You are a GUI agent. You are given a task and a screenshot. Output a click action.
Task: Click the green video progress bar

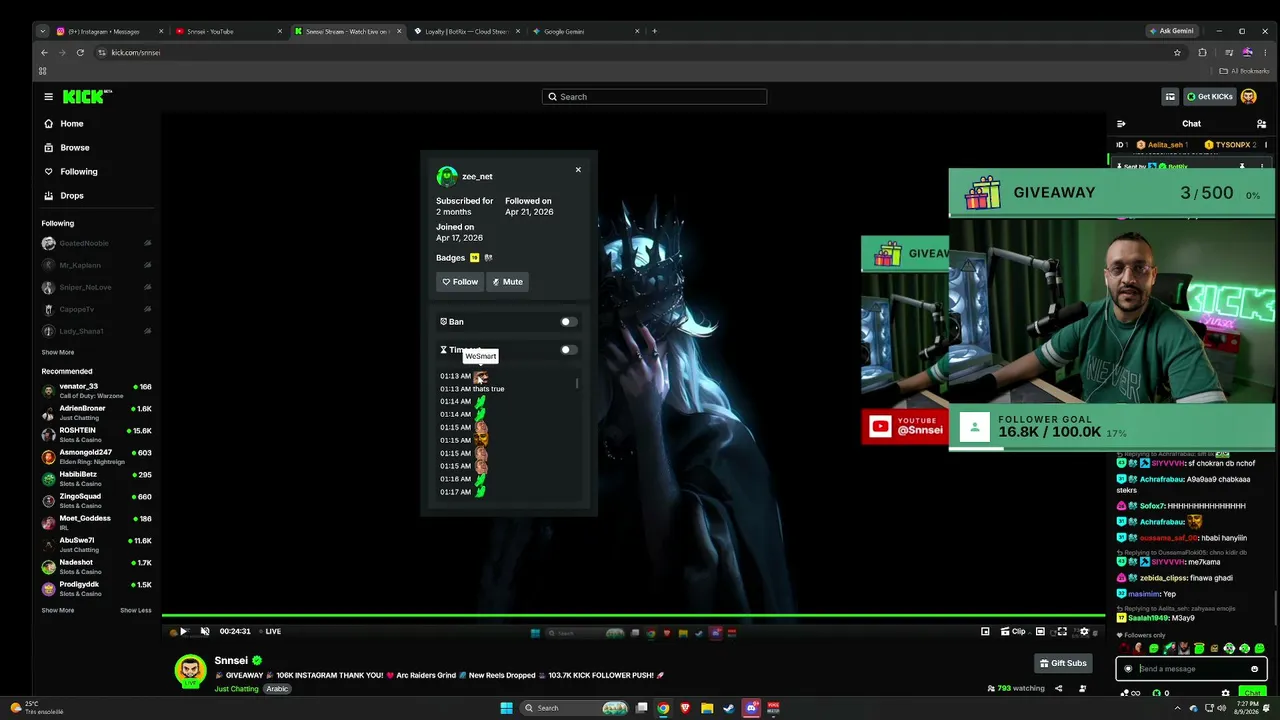(x=633, y=616)
